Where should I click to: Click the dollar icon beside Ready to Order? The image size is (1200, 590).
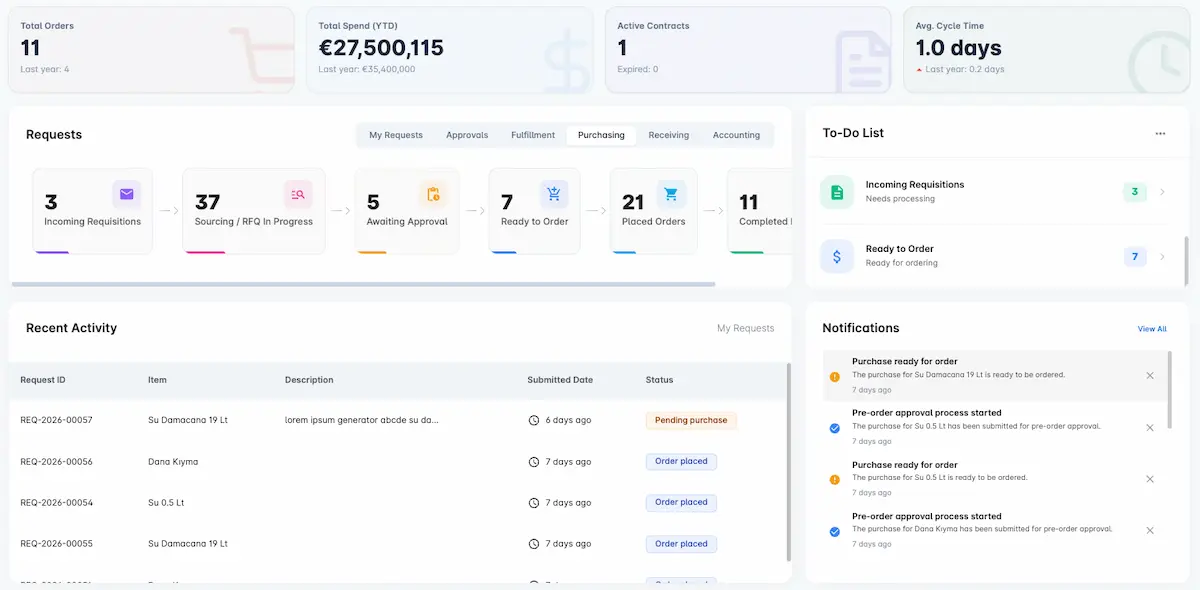point(837,256)
